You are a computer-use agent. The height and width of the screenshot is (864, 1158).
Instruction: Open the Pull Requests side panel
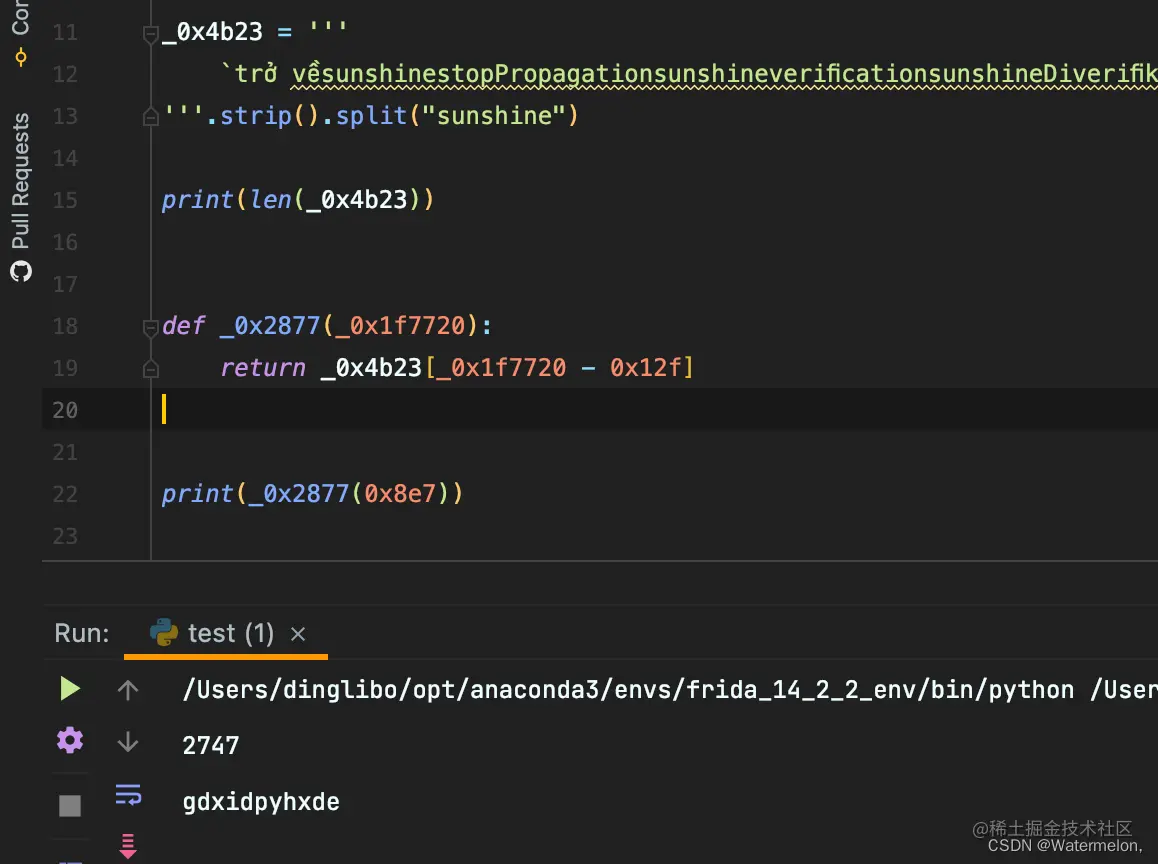(21, 196)
